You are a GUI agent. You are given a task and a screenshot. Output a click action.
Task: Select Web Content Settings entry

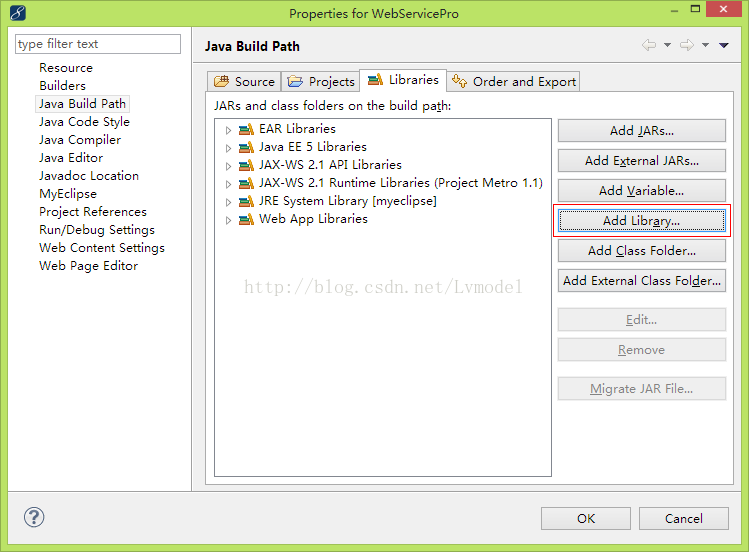(x=102, y=248)
